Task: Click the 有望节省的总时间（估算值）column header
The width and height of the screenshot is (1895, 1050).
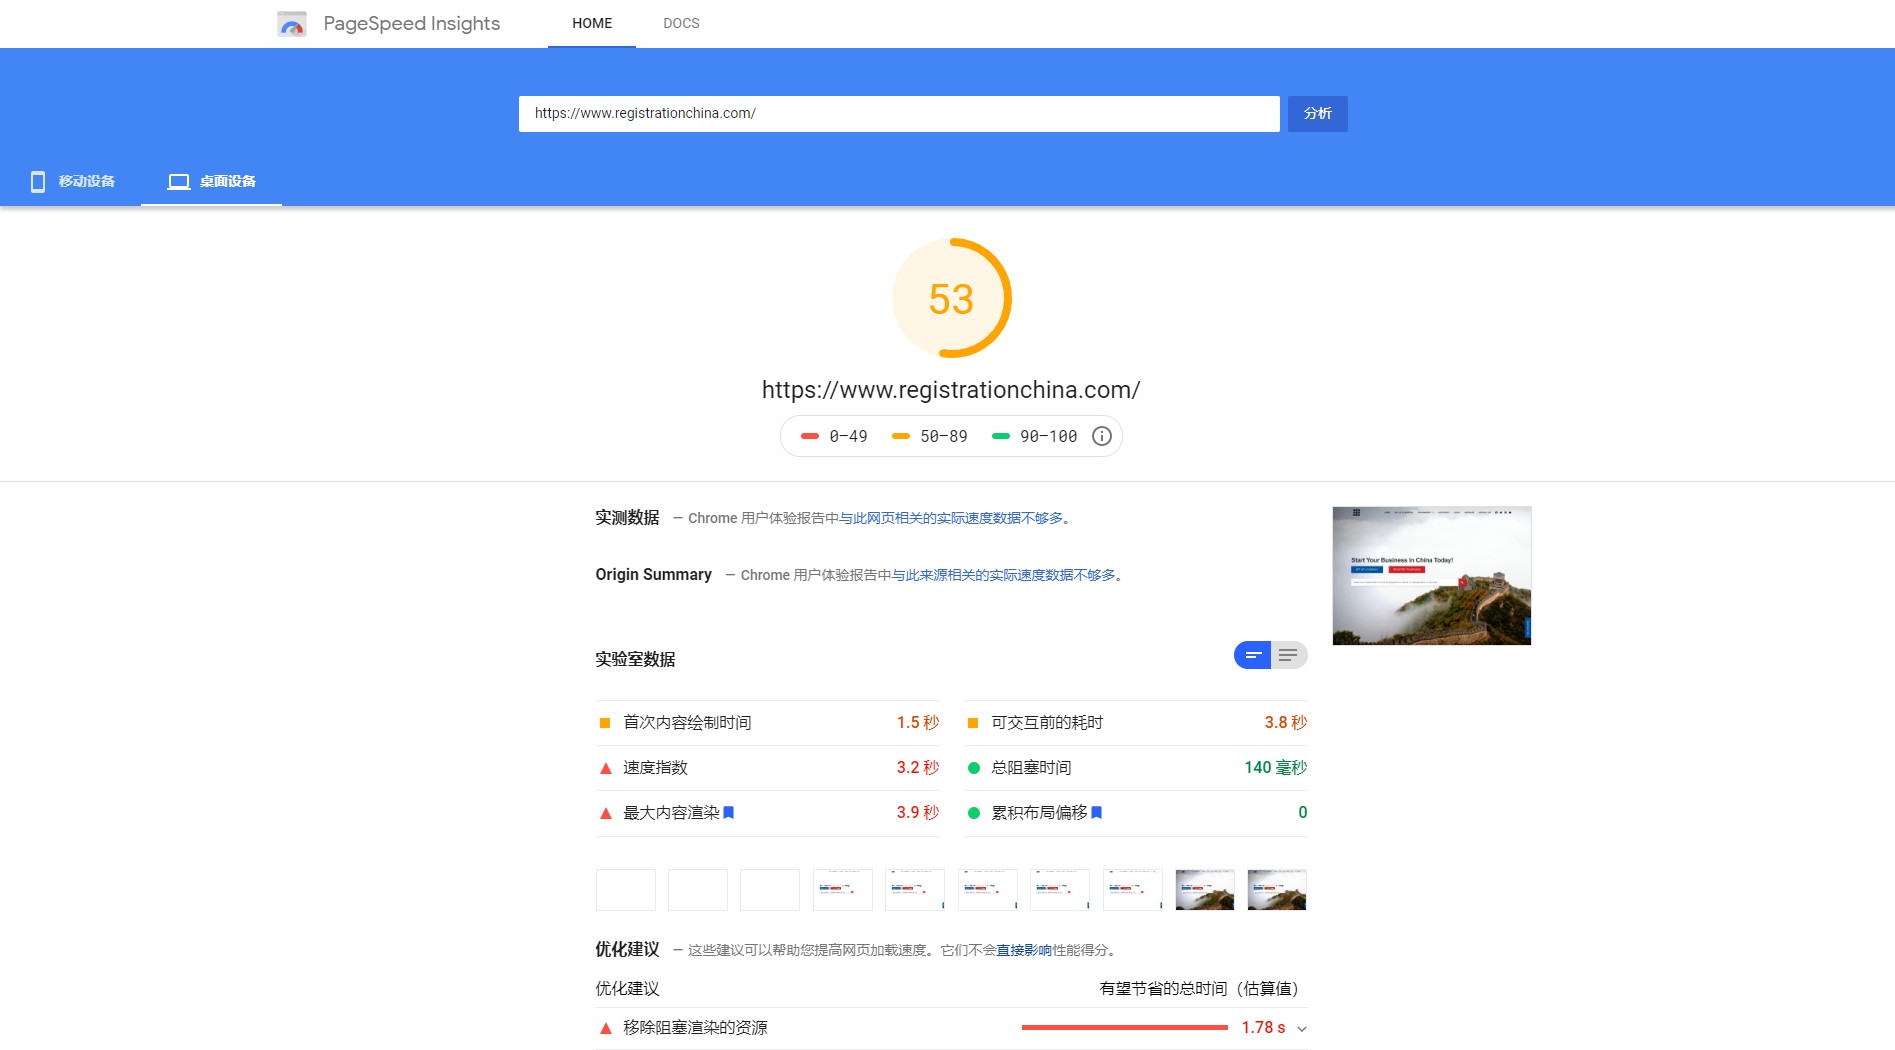Action: 1203,989
